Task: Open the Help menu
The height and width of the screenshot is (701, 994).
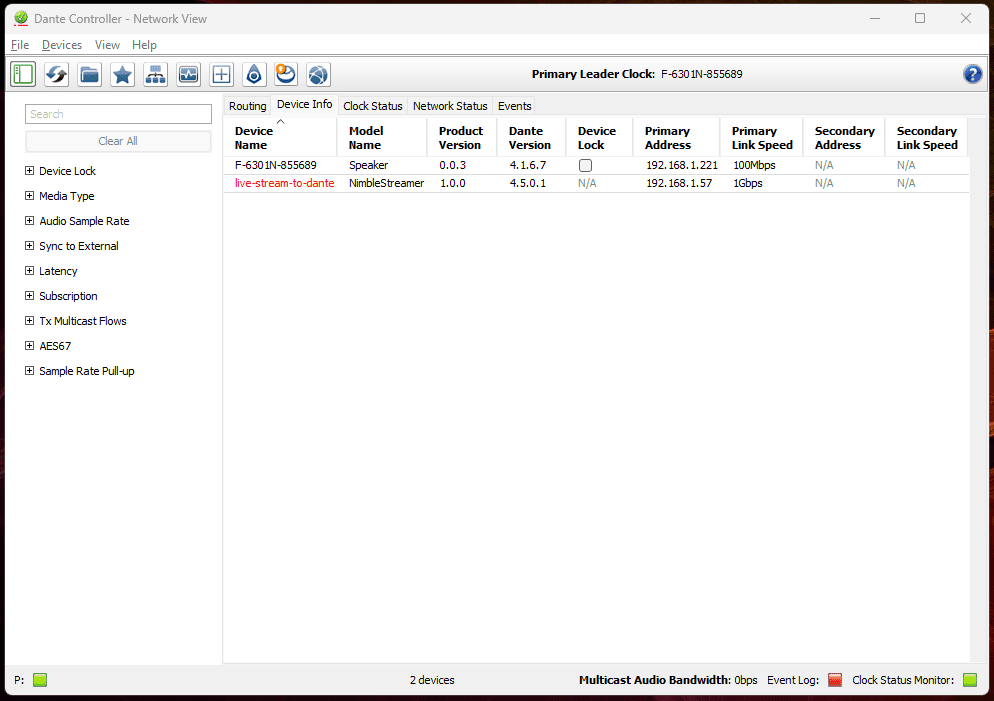Action: pos(144,45)
